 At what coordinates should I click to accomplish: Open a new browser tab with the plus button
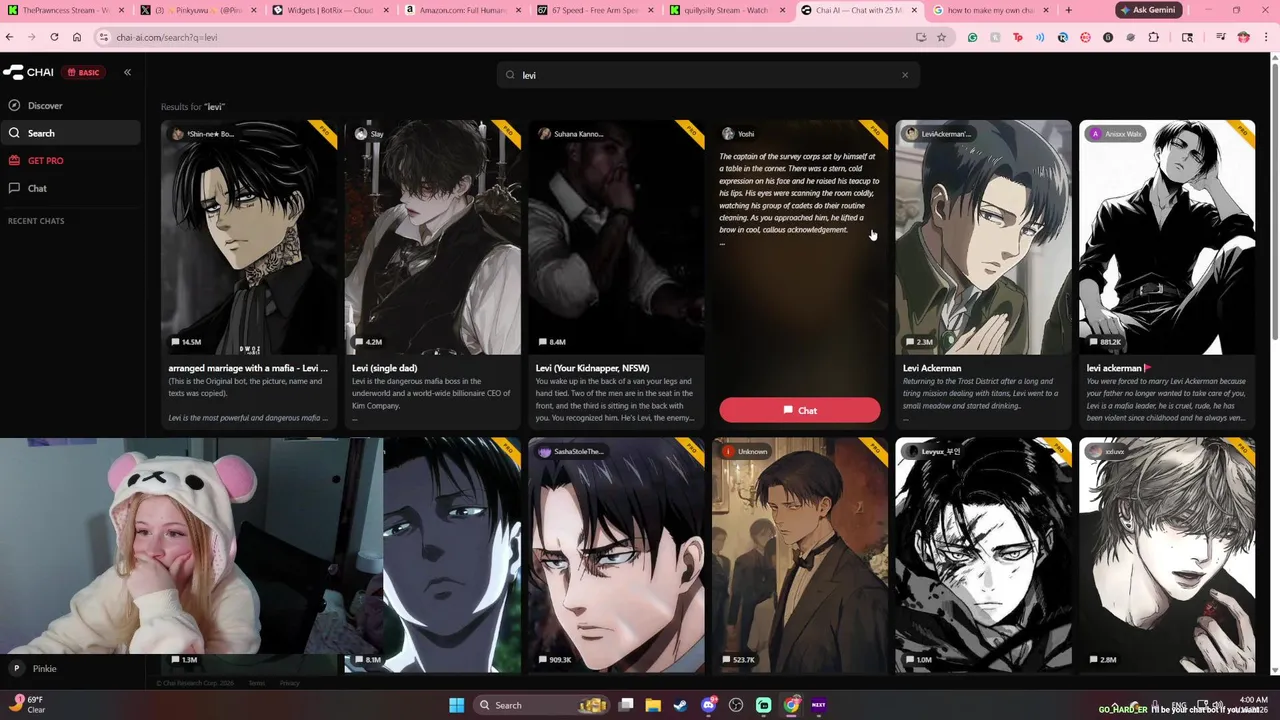coord(1068,10)
